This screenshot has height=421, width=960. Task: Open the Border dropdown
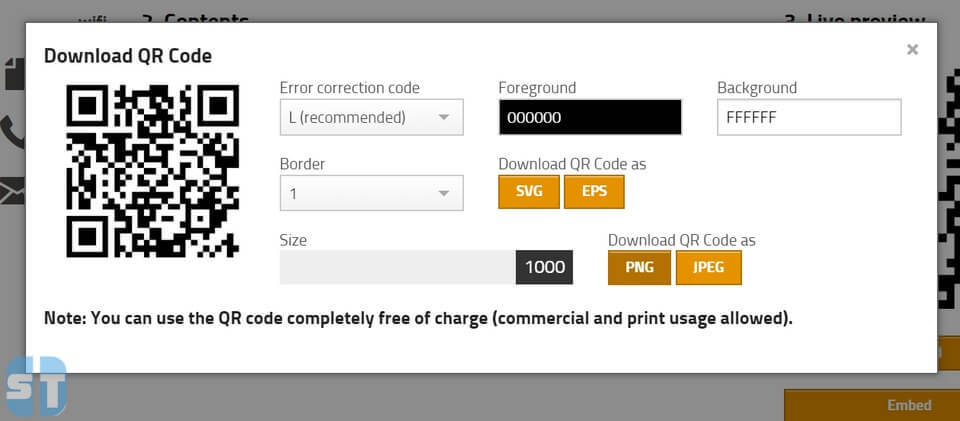[x=371, y=193]
